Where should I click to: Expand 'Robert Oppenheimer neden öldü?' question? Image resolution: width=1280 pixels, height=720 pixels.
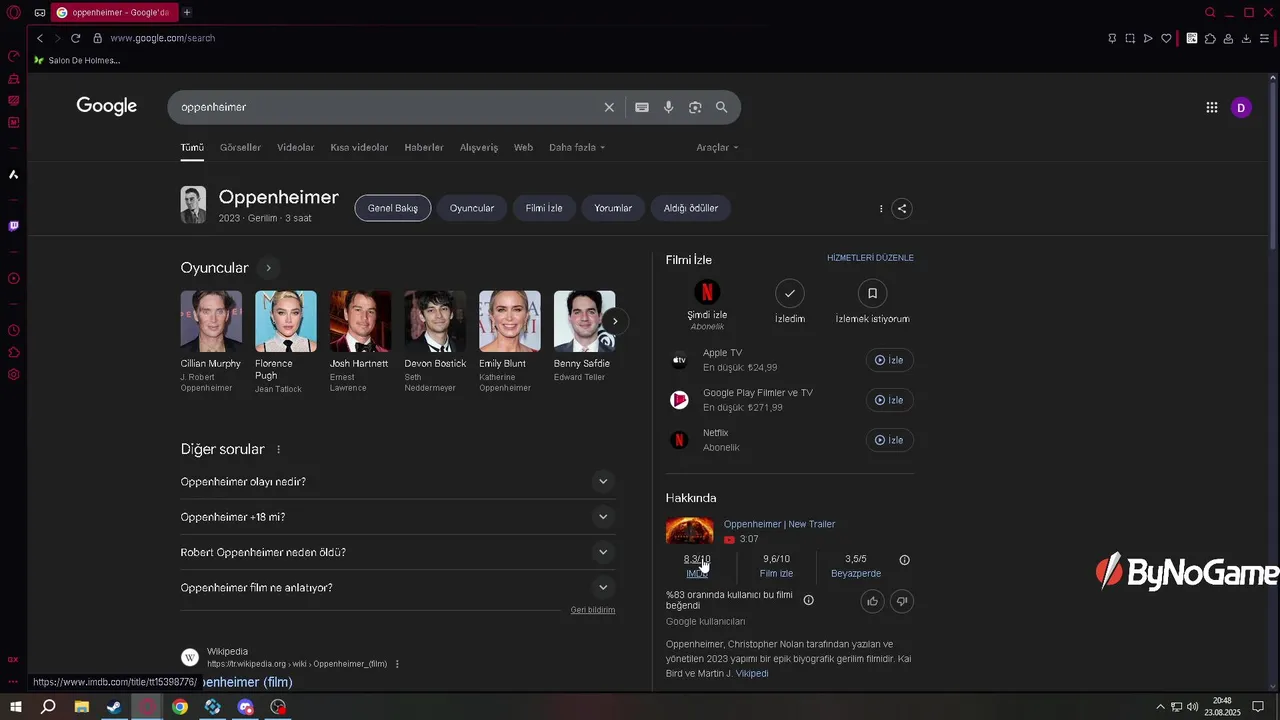coord(398,552)
